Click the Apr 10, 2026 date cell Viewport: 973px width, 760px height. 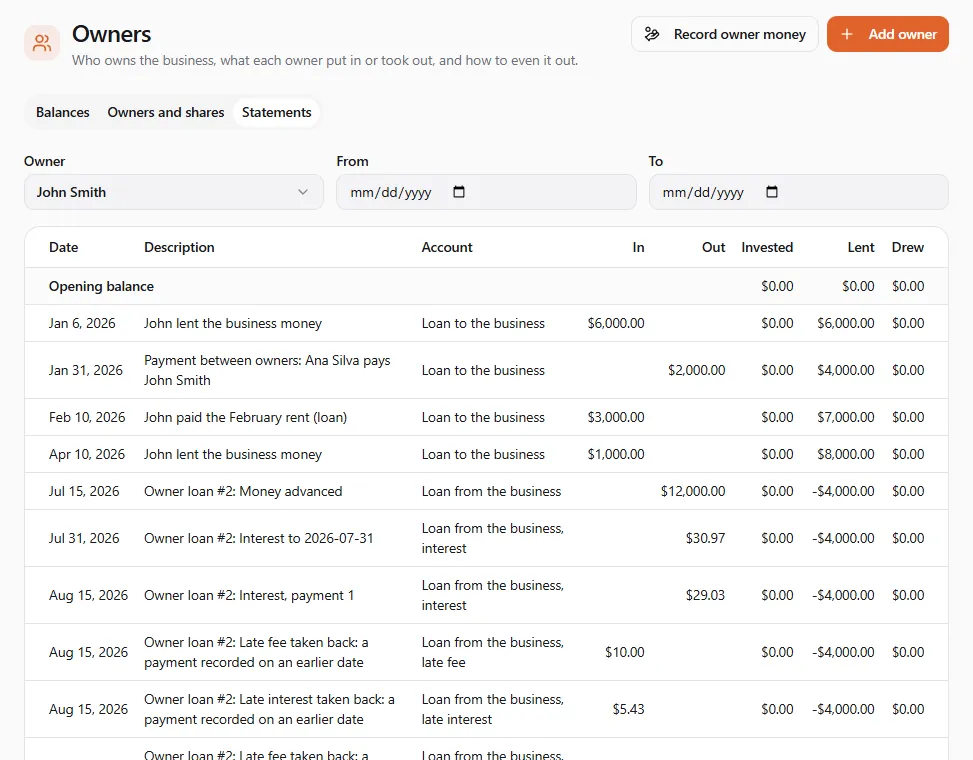[87, 455]
